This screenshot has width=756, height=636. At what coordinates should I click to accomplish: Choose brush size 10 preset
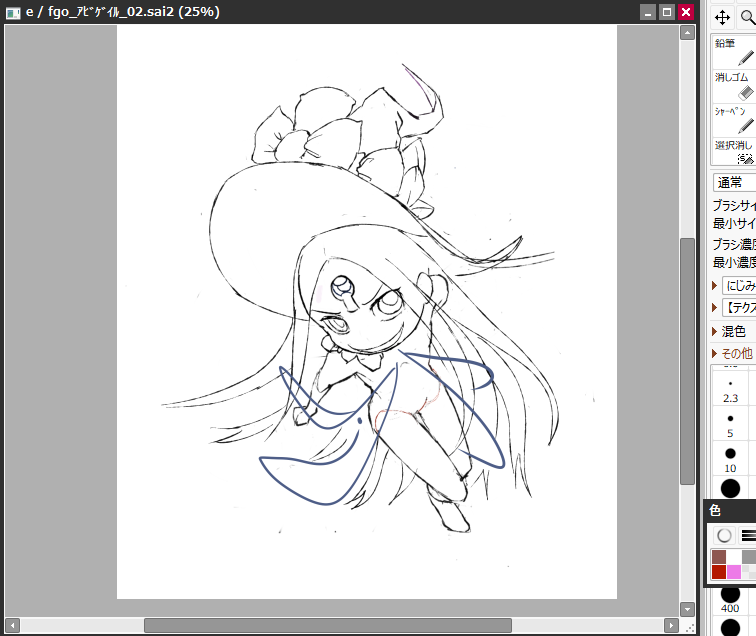coord(730,460)
